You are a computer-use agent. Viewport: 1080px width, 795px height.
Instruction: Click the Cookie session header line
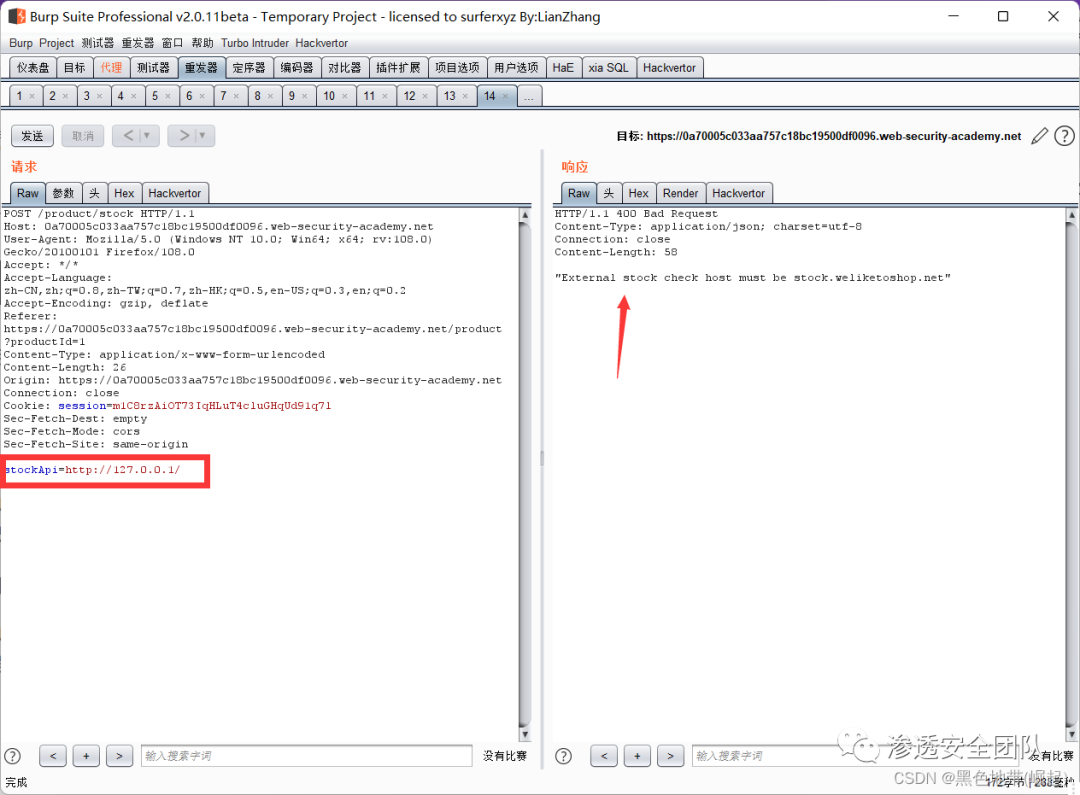click(167, 406)
